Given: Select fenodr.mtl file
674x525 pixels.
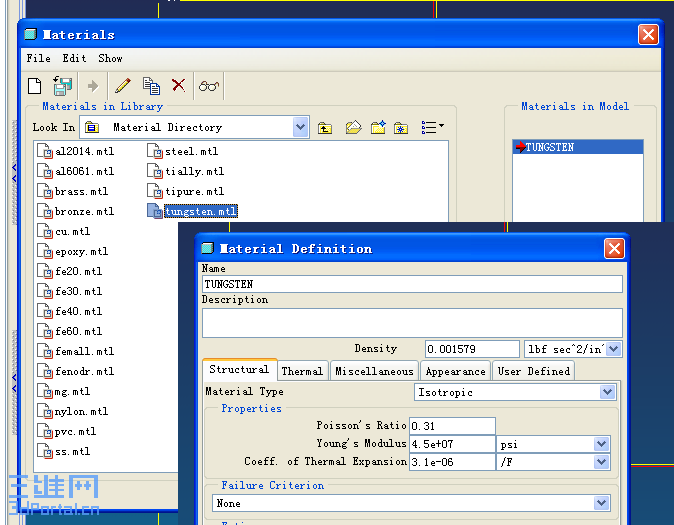Looking at the screenshot, I should coord(76,371).
